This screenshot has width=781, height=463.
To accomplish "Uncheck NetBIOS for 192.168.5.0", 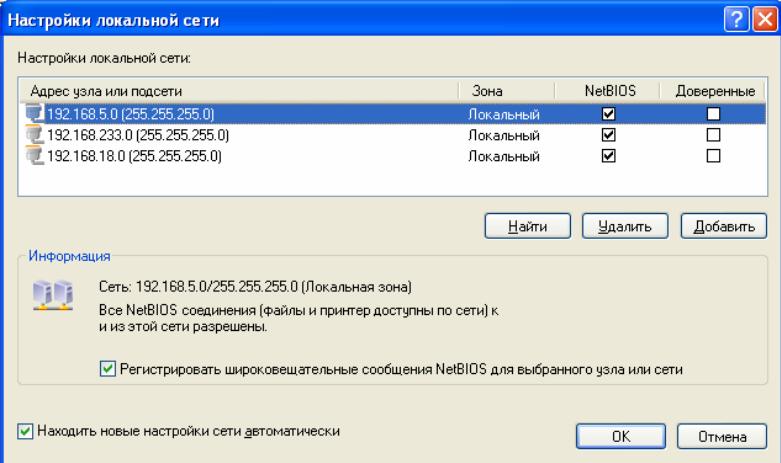I will tap(609, 114).
